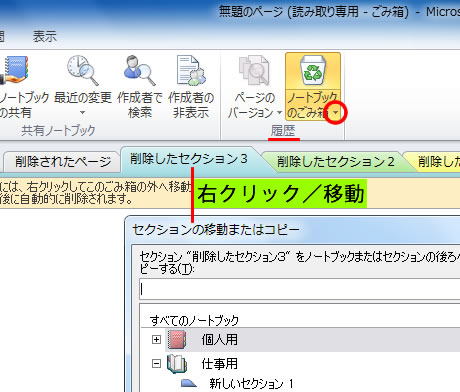Toggle Hide Authors (作成者の非表示) icon
The width and height of the screenshot is (460, 392).
(191, 70)
